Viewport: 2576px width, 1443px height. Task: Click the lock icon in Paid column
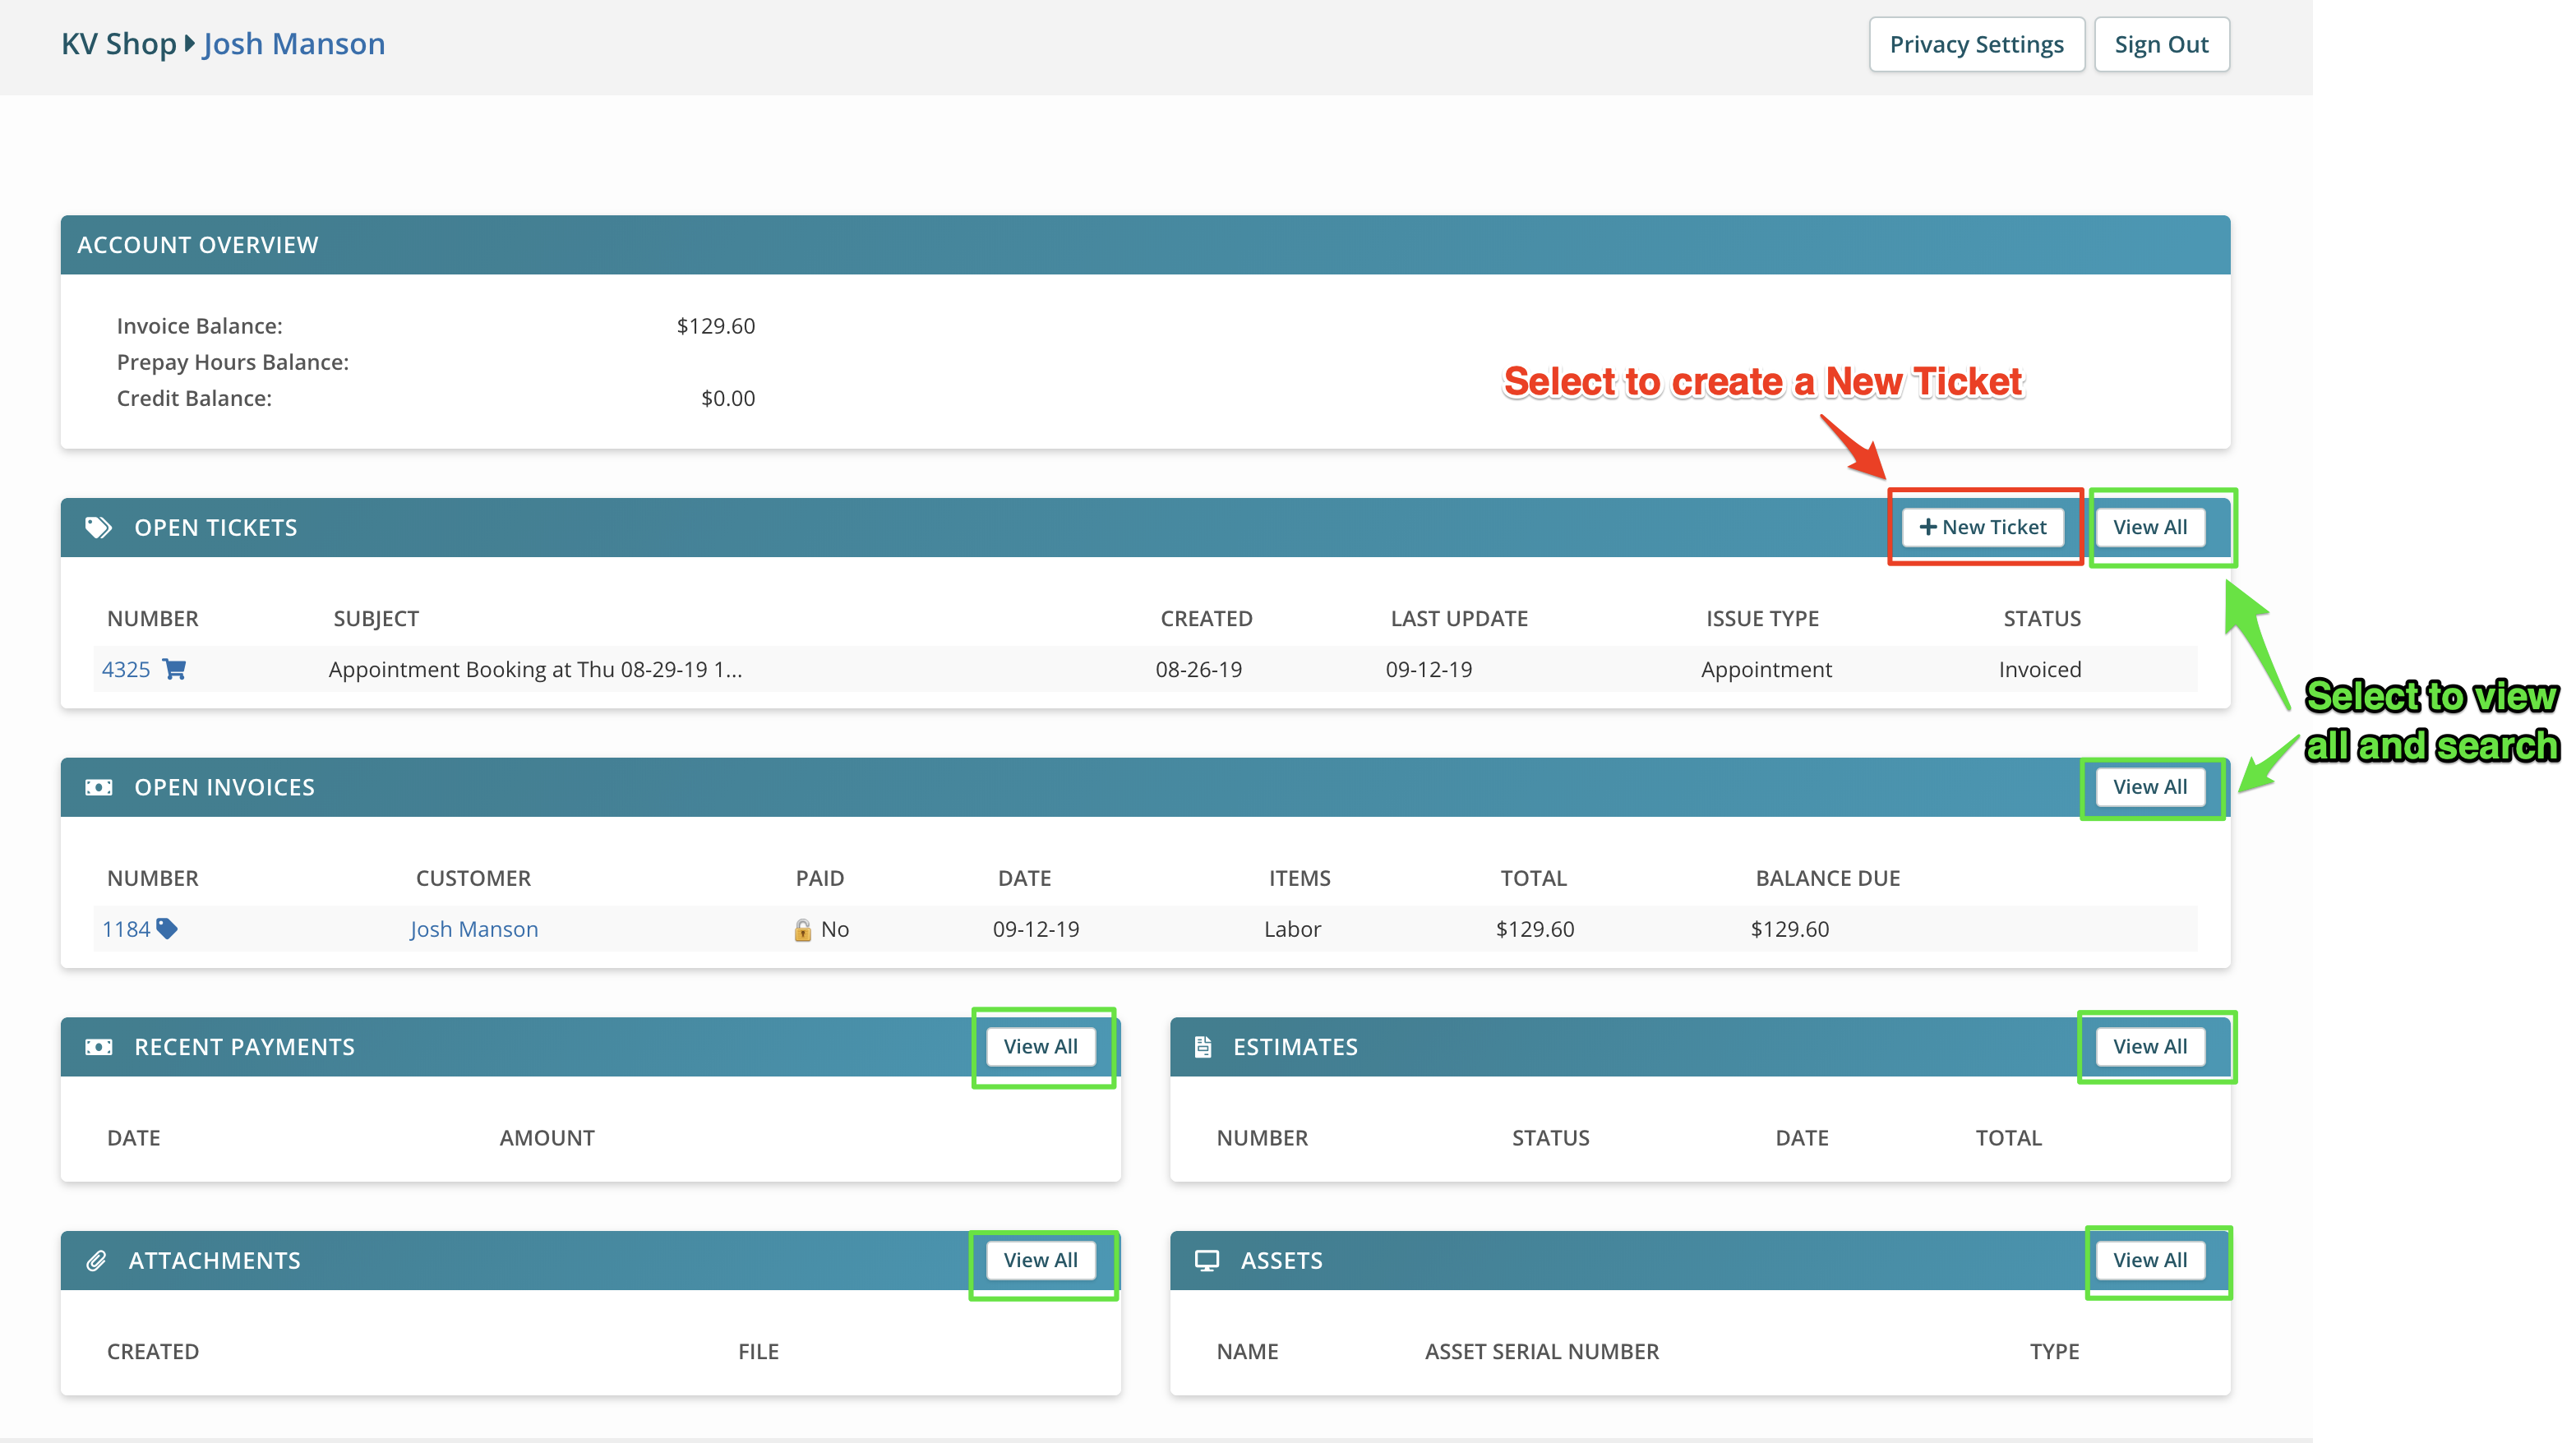click(x=802, y=930)
